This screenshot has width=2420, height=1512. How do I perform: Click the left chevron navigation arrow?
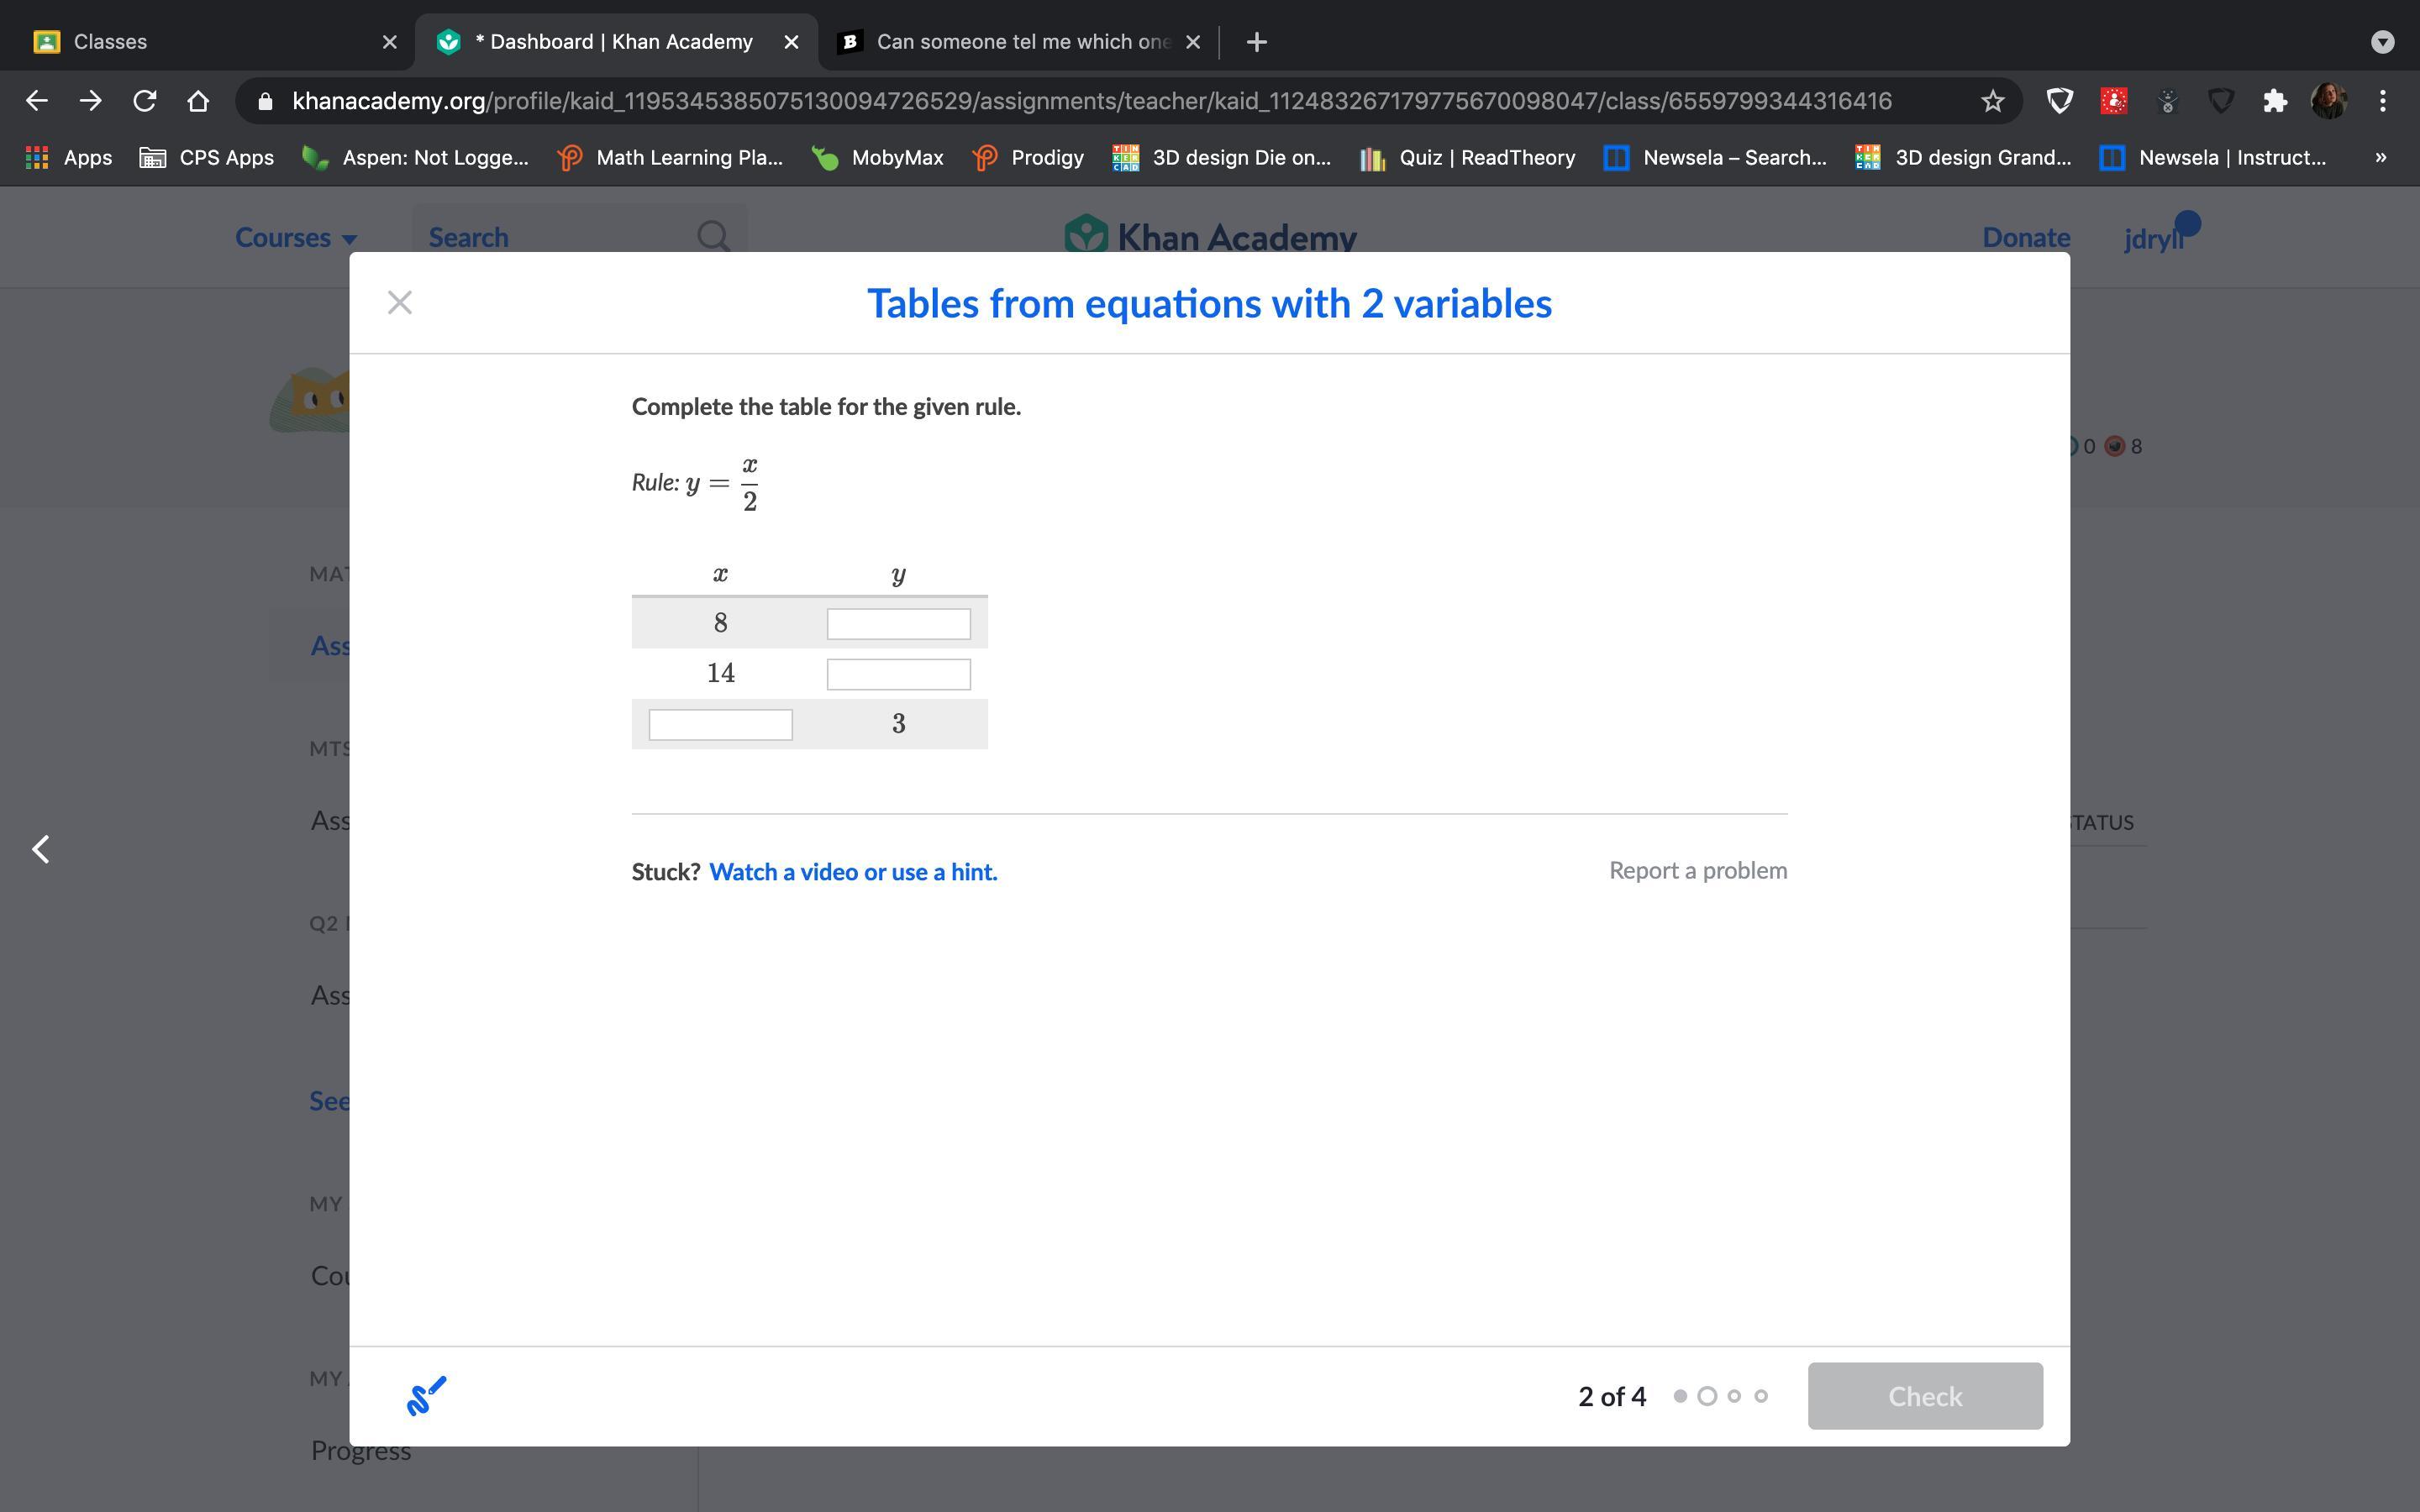(x=41, y=849)
